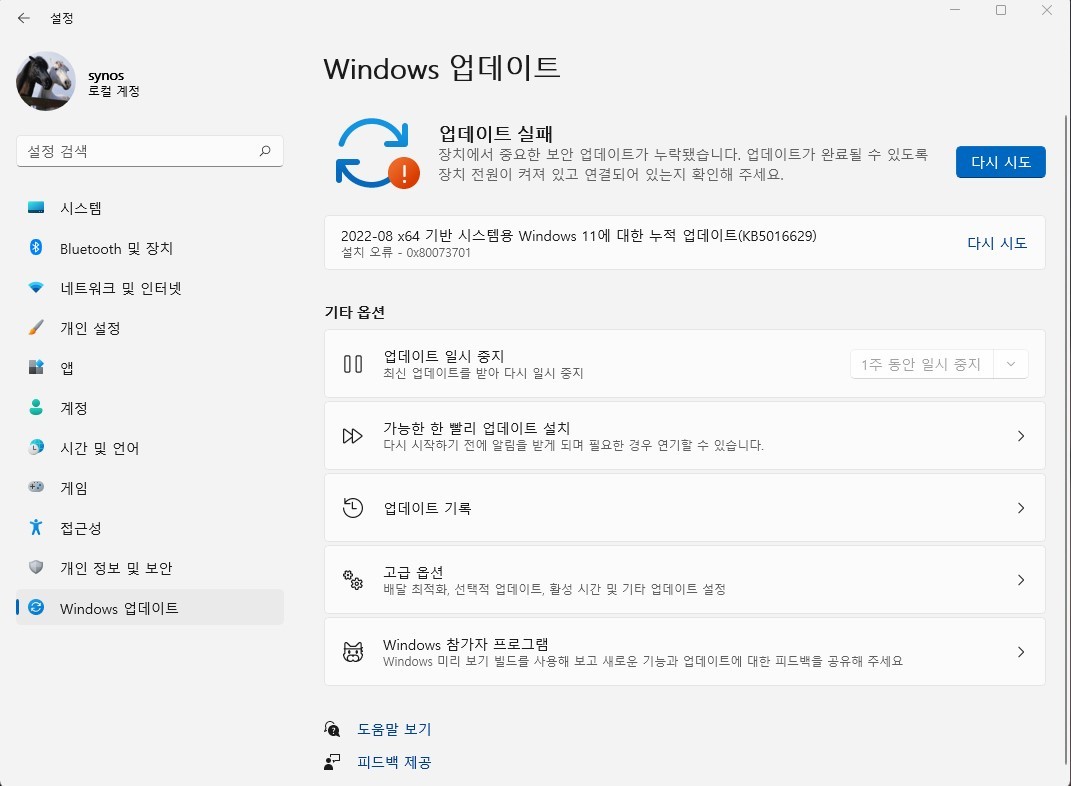Expand the 업데이트 기록 chevron

(x=1020, y=507)
